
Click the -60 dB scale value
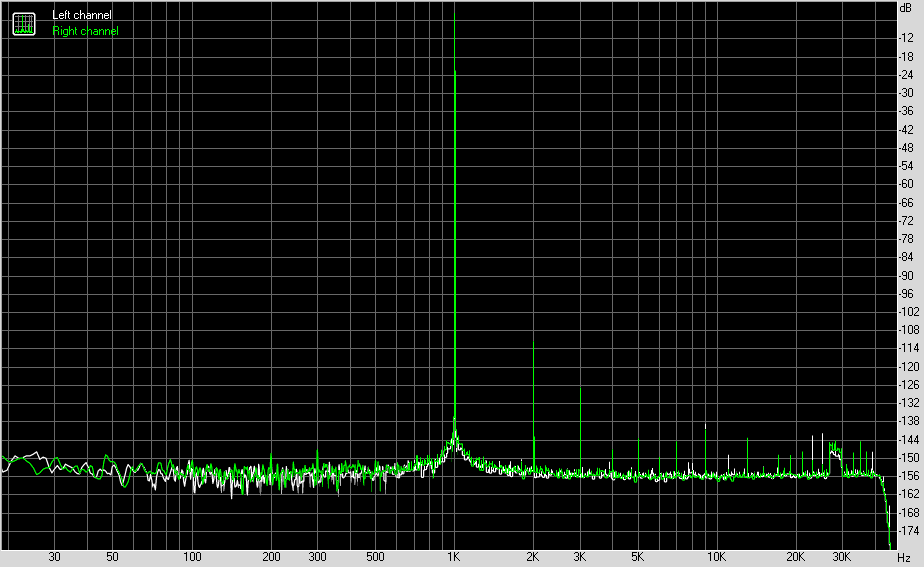[906, 184]
